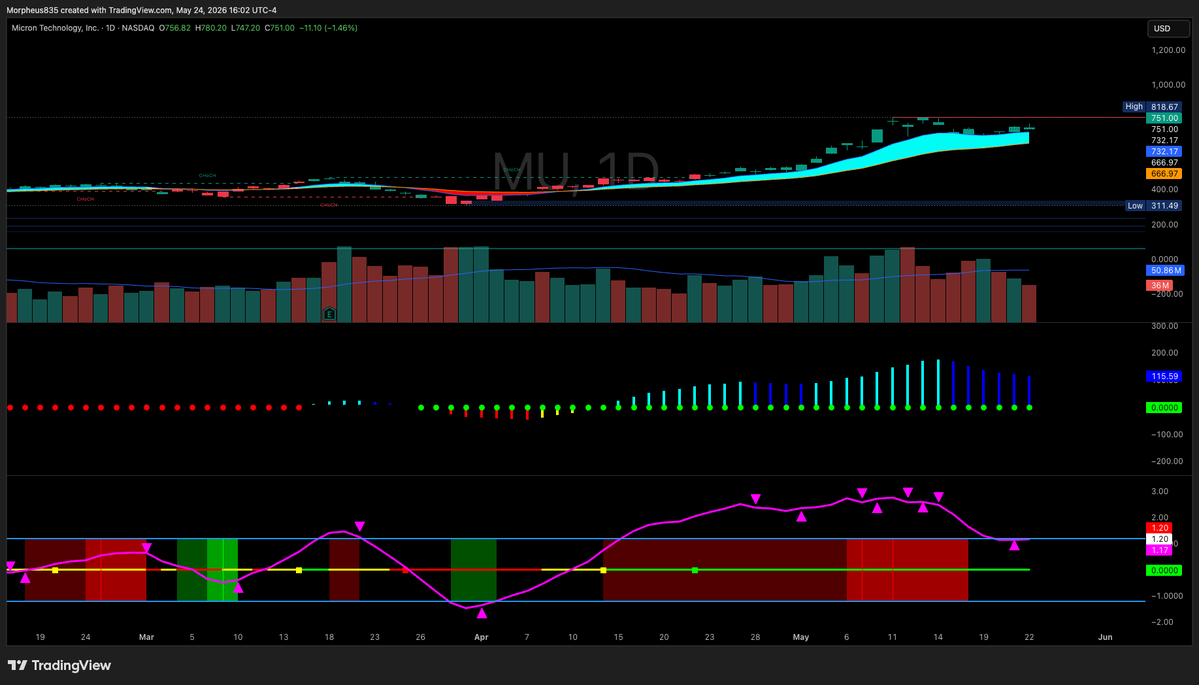
Task: Click the May date label on time axis
Action: pyautogui.click(x=801, y=637)
